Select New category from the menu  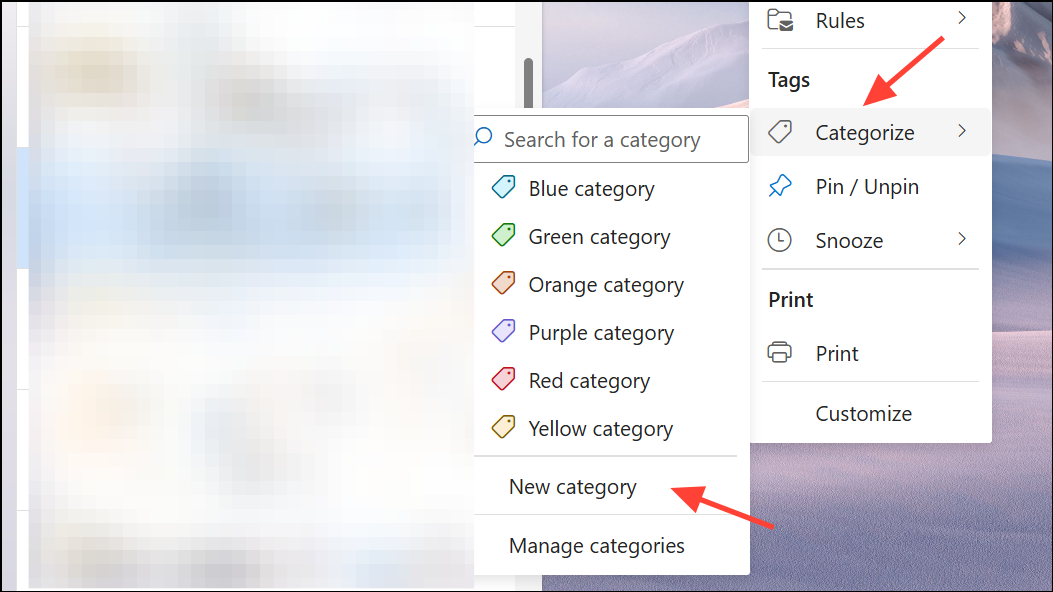pos(572,486)
